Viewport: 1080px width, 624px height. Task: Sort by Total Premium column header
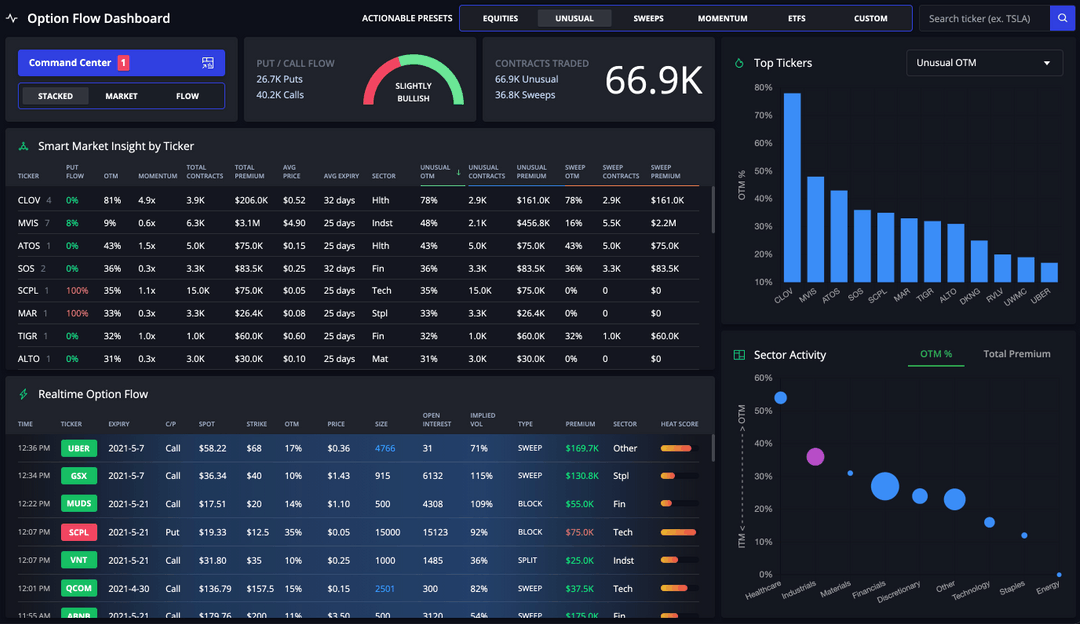[249, 171]
